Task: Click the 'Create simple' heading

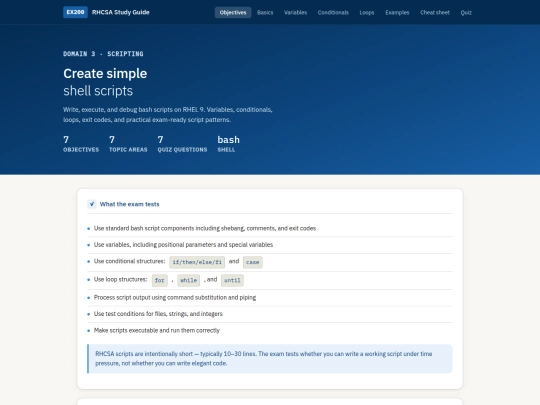Action: (x=105, y=73)
